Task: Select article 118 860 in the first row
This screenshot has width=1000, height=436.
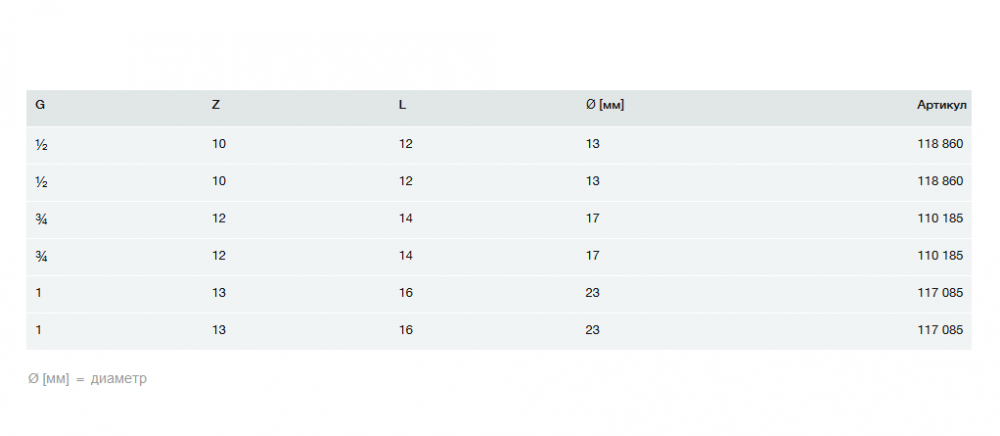Action: pyautogui.click(x=940, y=144)
